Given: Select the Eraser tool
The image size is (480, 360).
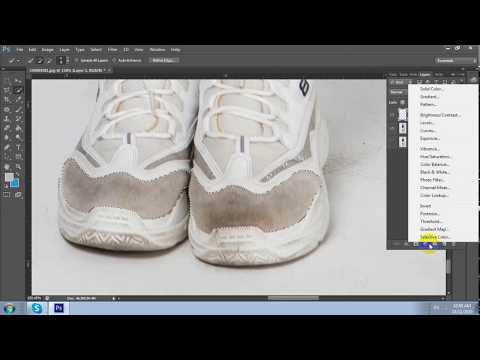Looking at the screenshot, I should point(7,128).
